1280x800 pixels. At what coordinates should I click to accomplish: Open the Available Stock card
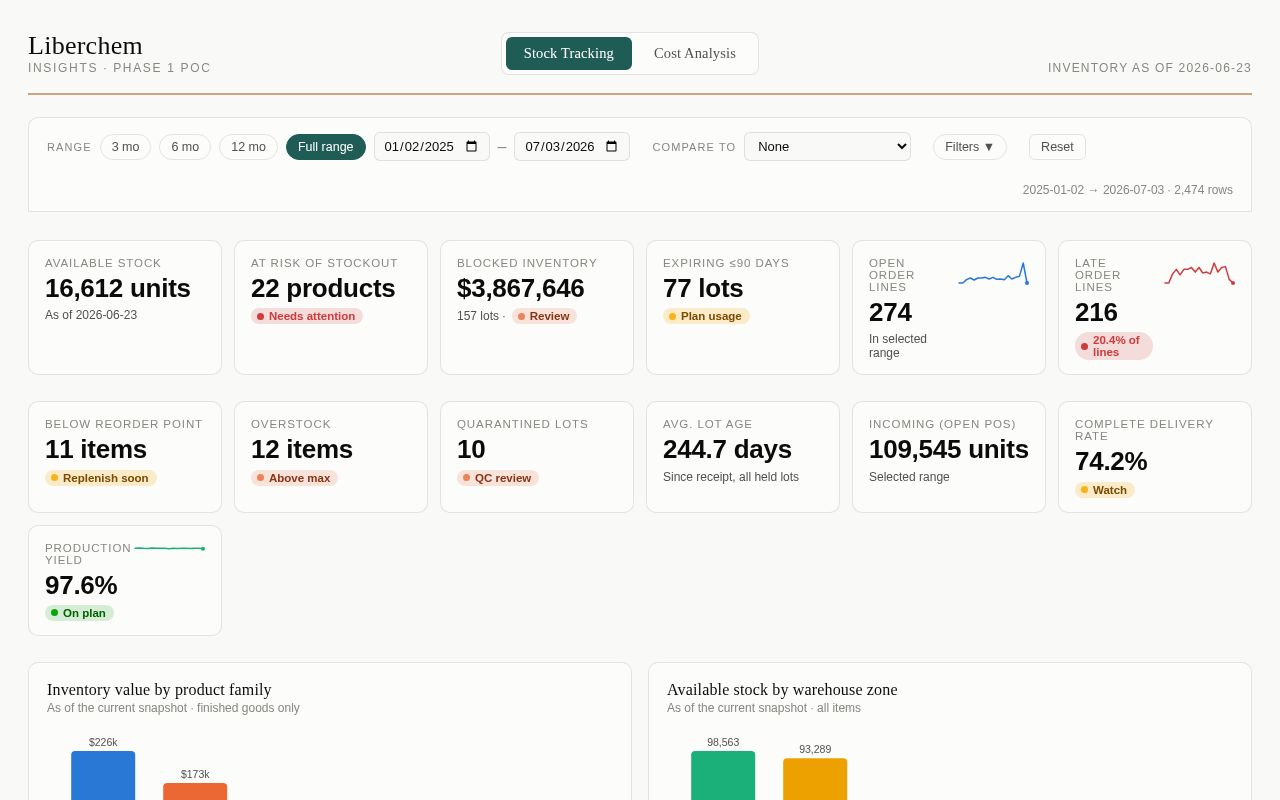[125, 308]
